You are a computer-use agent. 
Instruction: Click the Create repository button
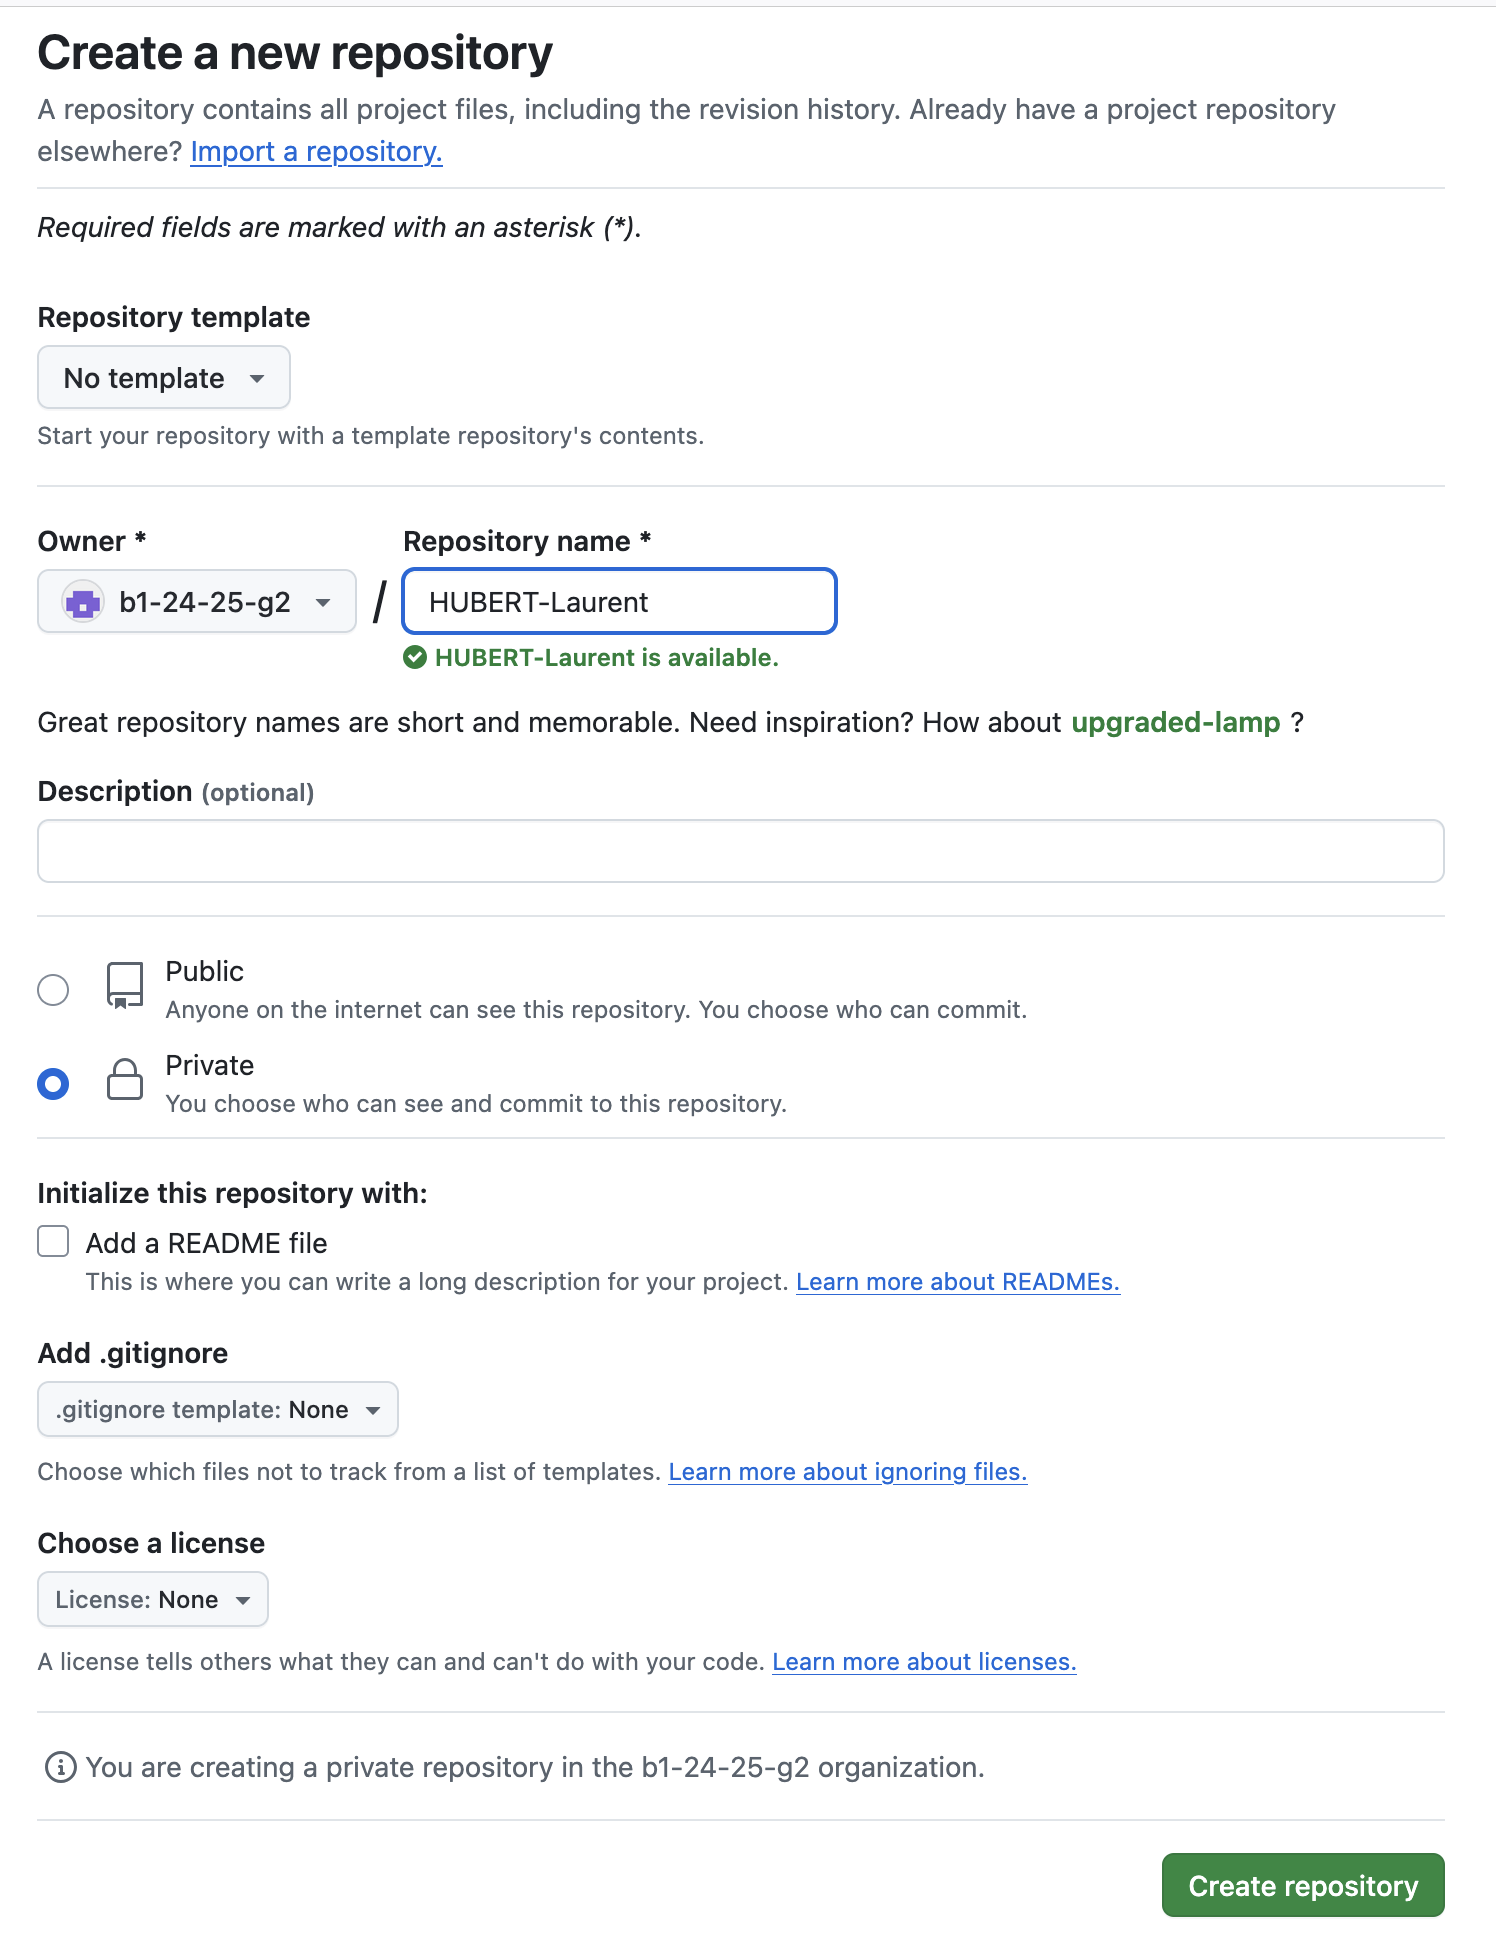point(1302,1885)
